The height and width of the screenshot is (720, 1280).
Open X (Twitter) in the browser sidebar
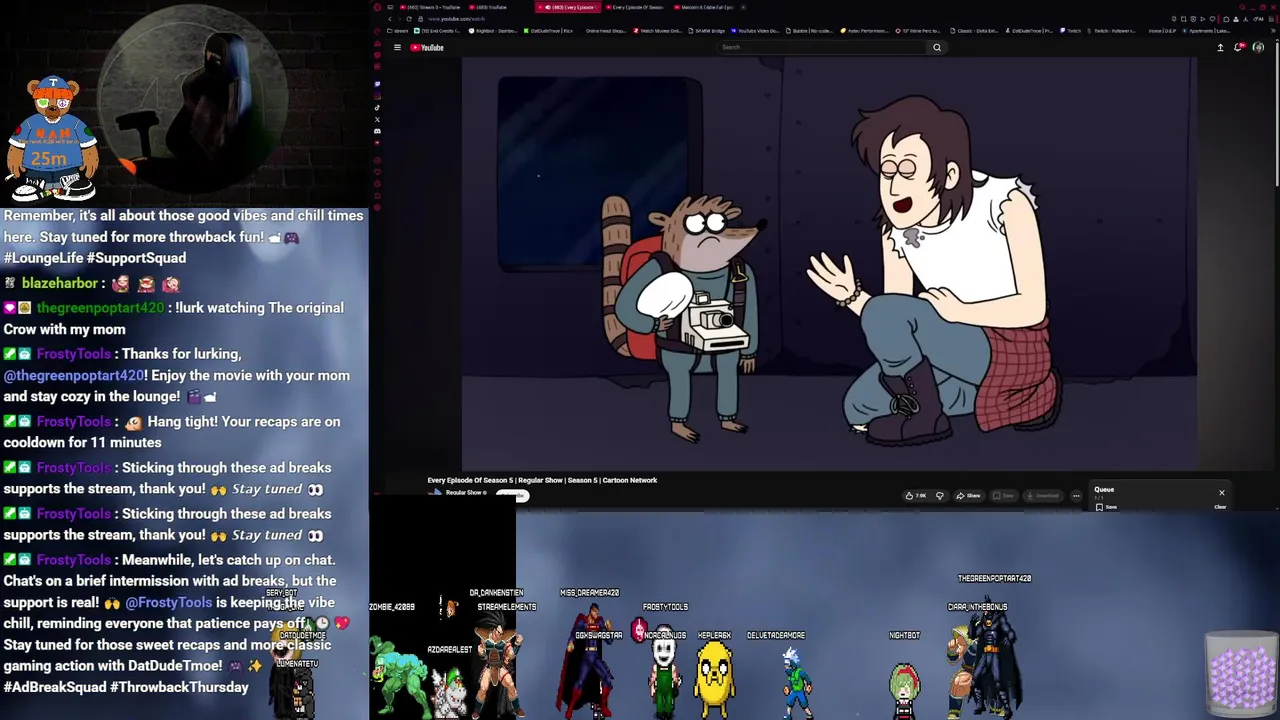click(x=377, y=119)
